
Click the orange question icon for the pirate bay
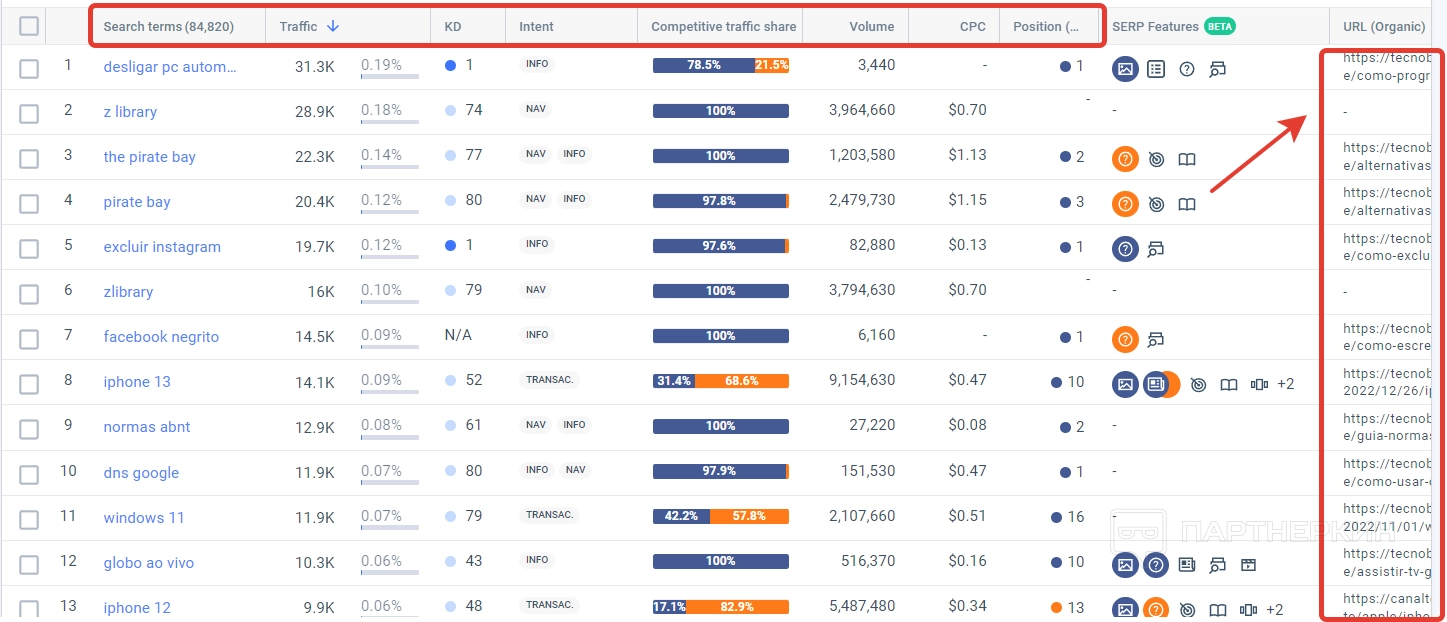(1125, 159)
